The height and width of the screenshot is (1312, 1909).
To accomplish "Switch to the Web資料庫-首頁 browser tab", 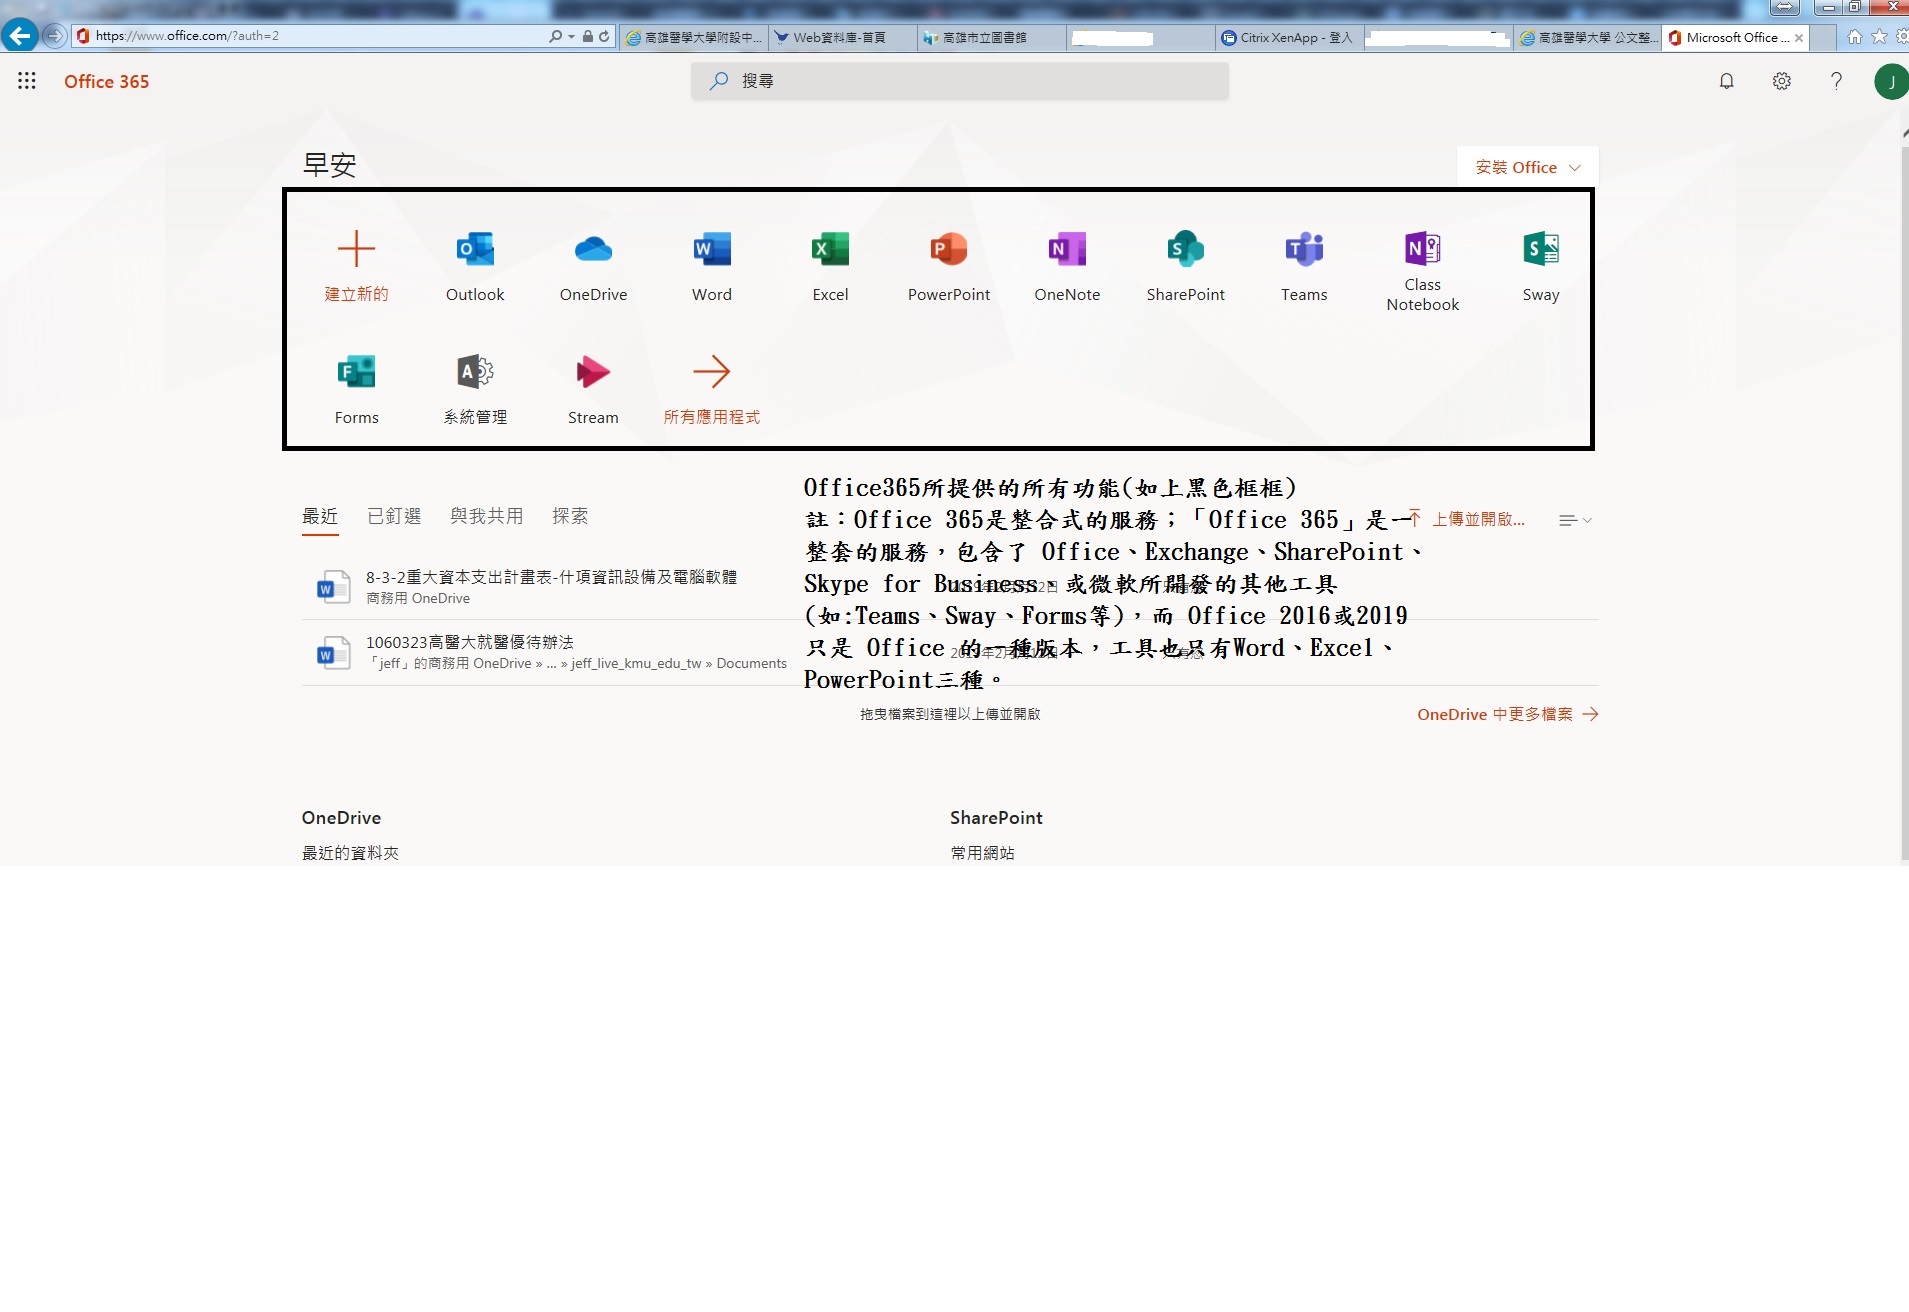I will coord(843,38).
